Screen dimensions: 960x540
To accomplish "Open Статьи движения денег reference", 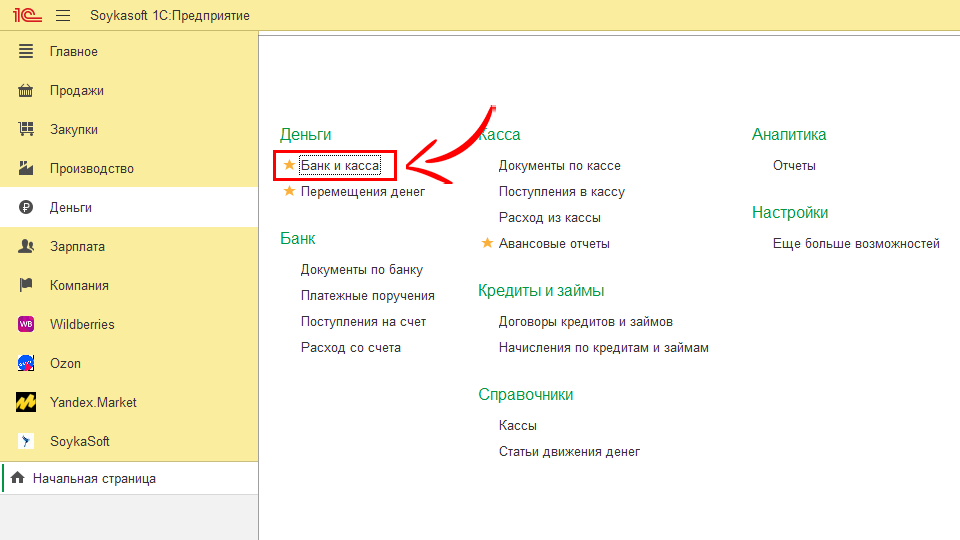I will [x=569, y=452].
